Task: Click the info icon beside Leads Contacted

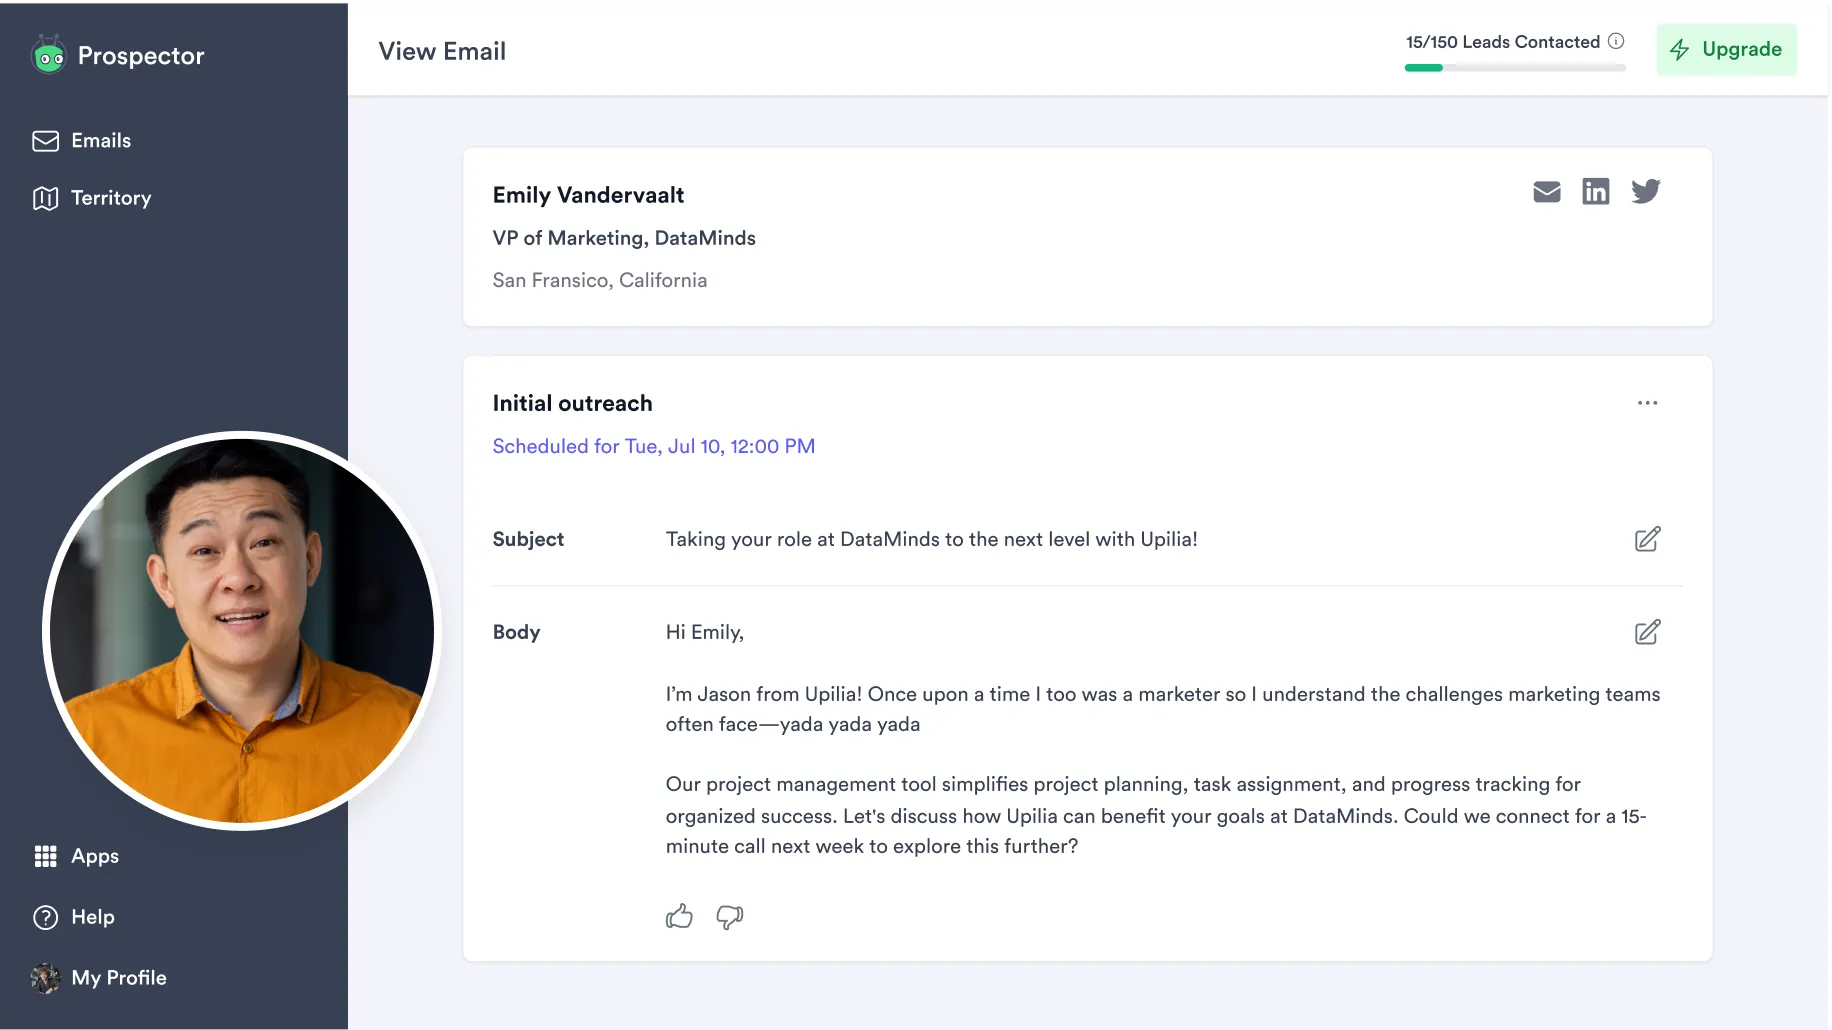Action: pyautogui.click(x=1616, y=41)
